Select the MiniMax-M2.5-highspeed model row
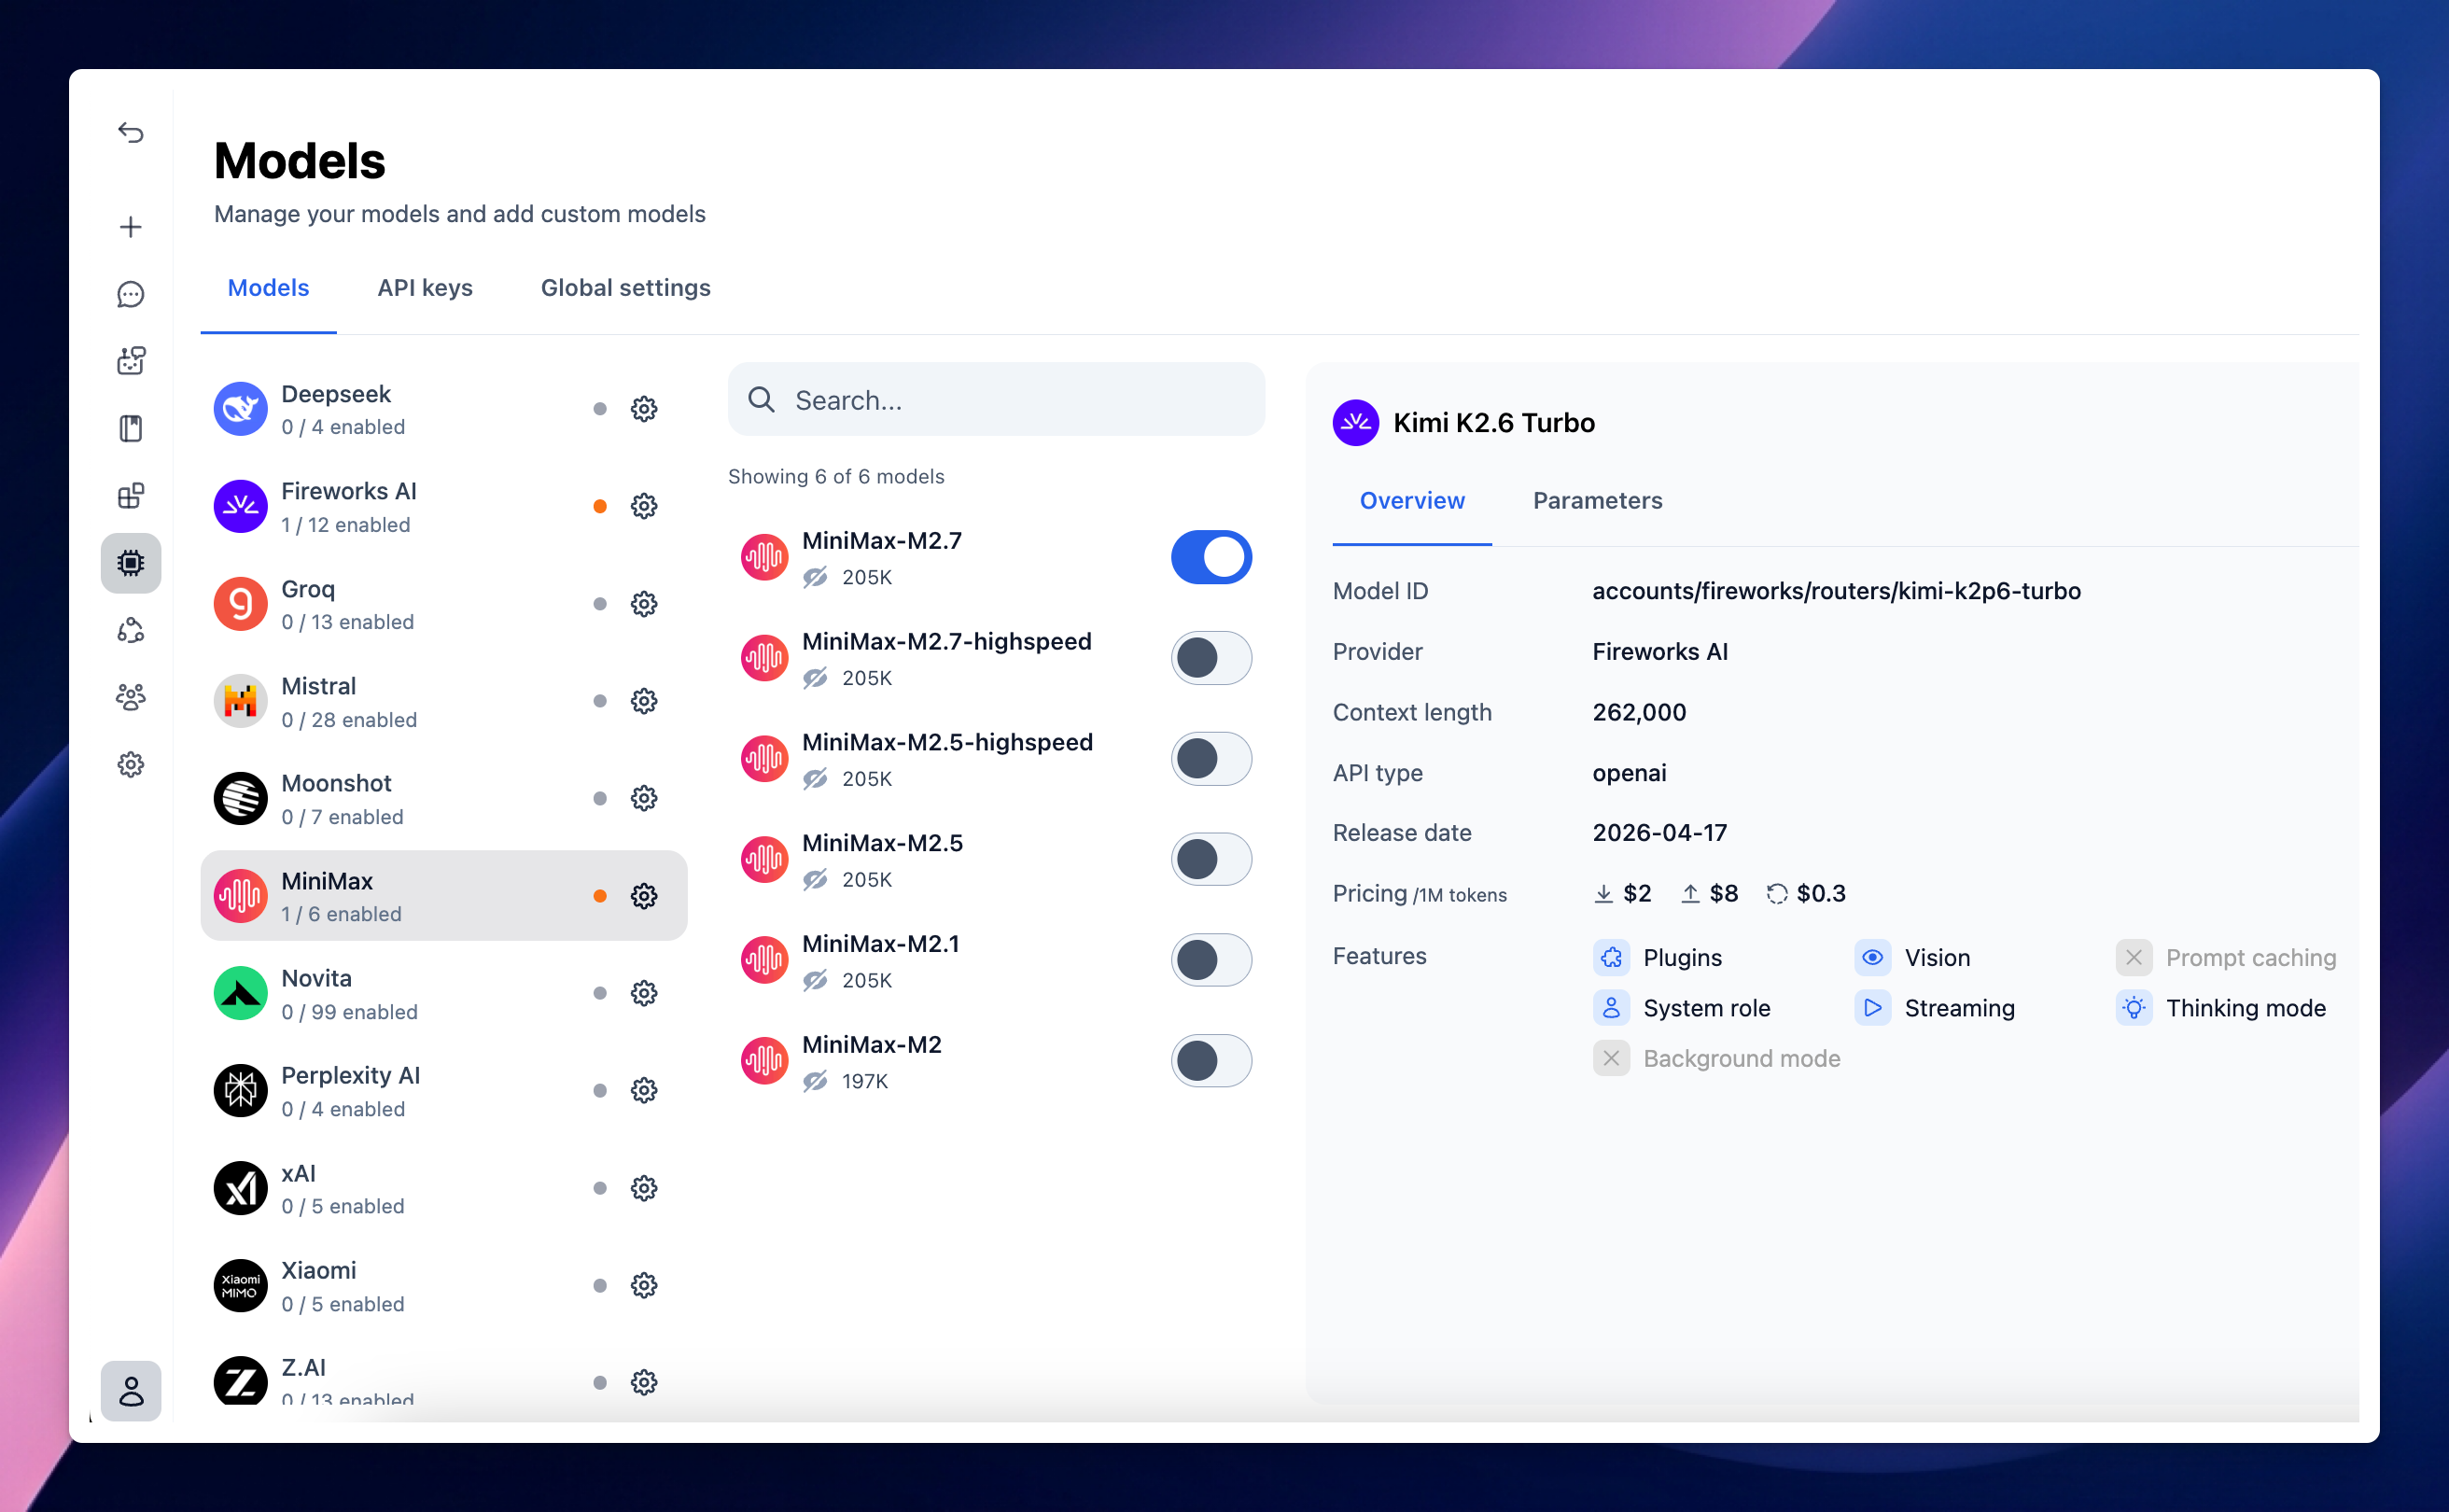 (x=996, y=759)
